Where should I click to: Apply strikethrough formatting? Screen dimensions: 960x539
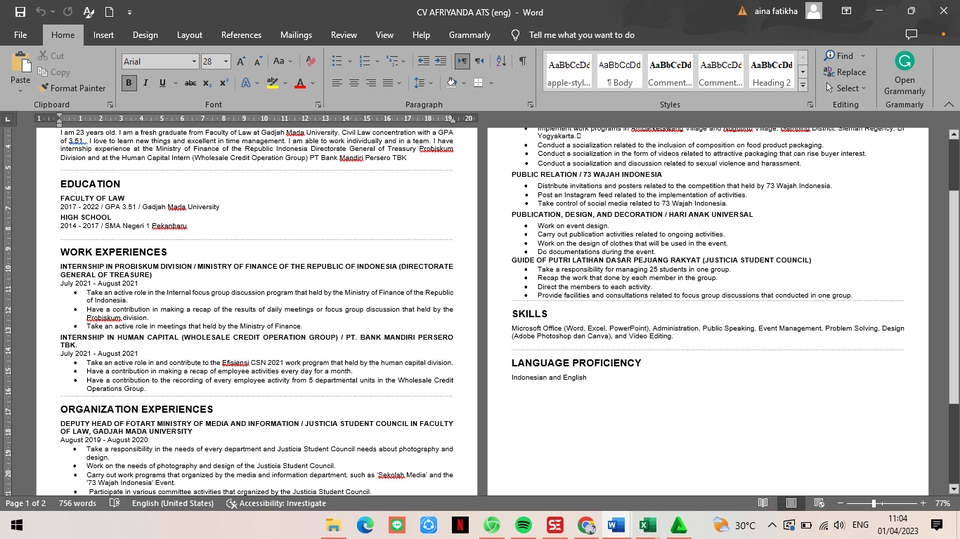pyautogui.click(x=190, y=83)
